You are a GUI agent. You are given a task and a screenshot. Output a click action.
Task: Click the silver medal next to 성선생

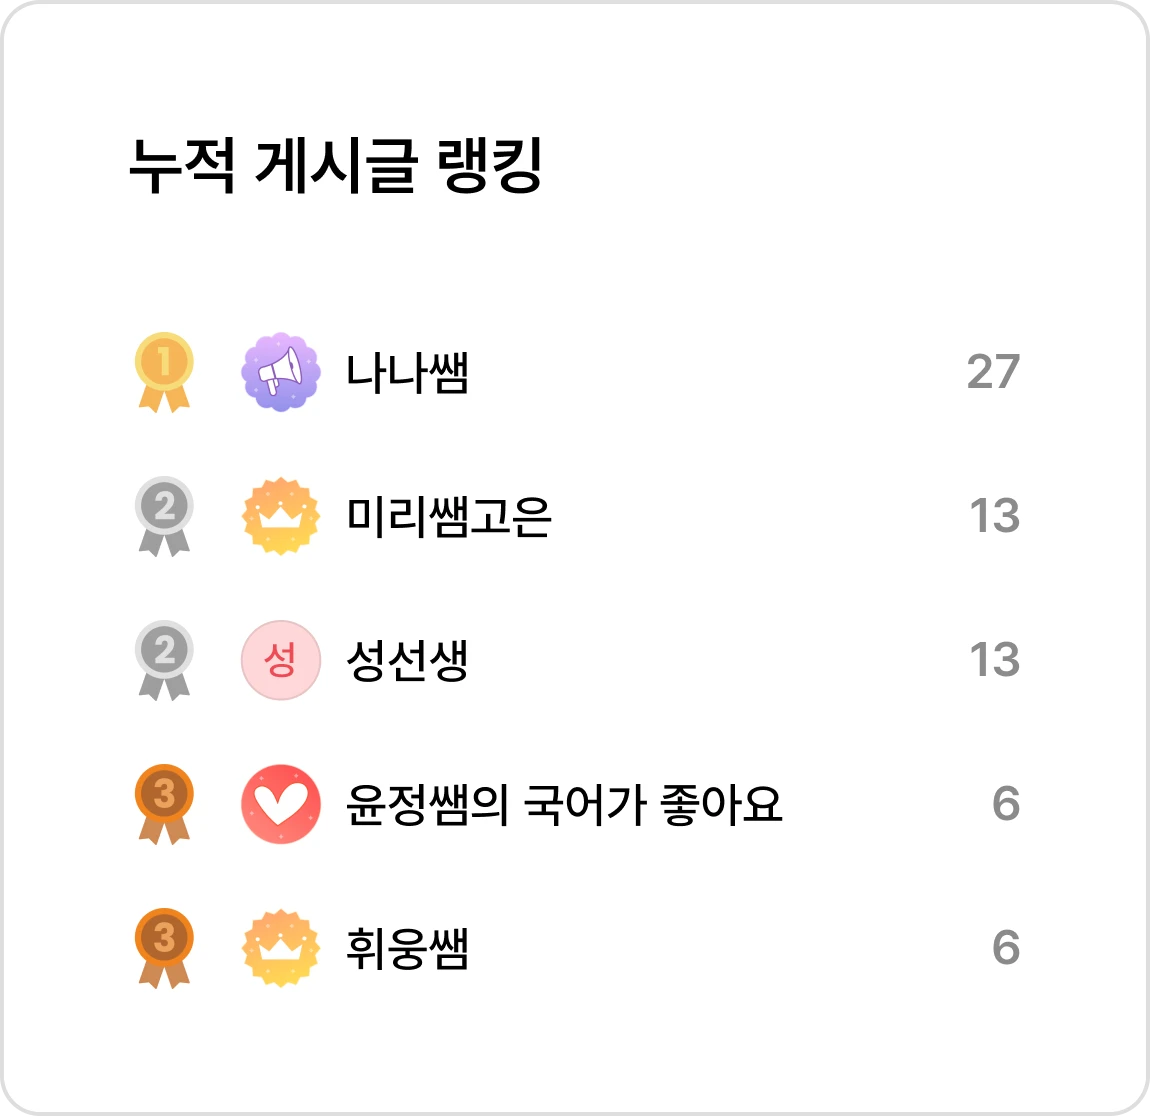click(x=164, y=660)
